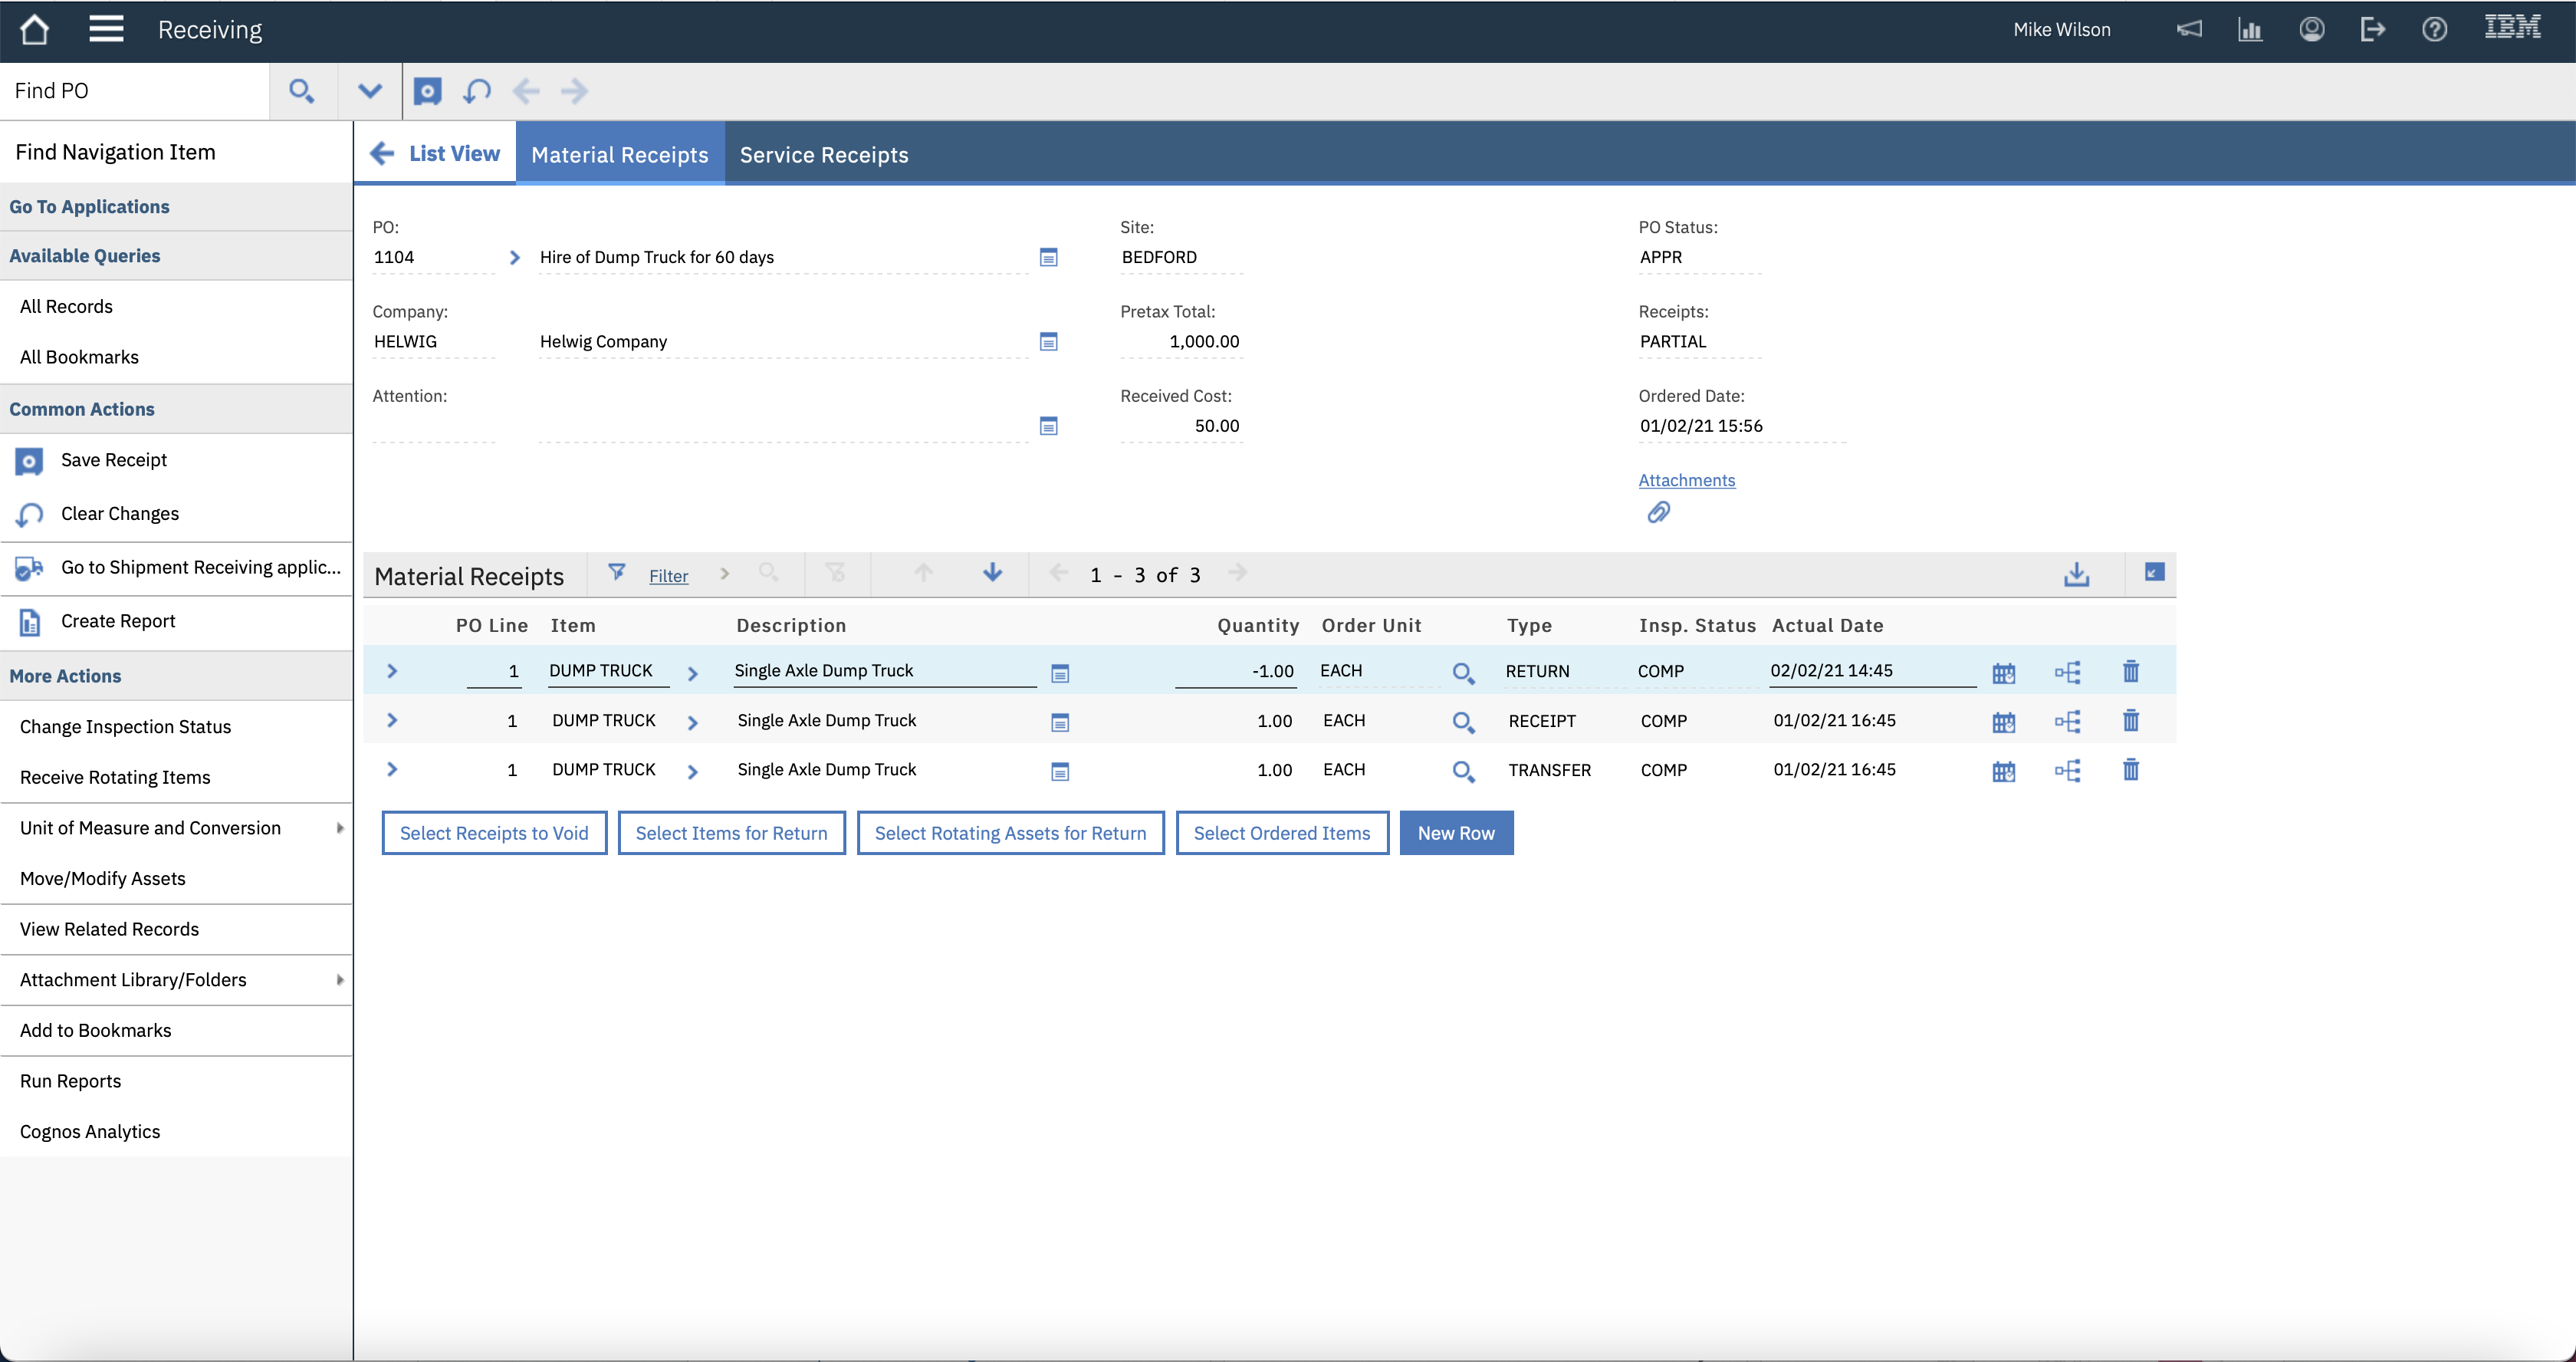The width and height of the screenshot is (2576, 1362).
Task: Click the New Row button
Action: 1455,833
